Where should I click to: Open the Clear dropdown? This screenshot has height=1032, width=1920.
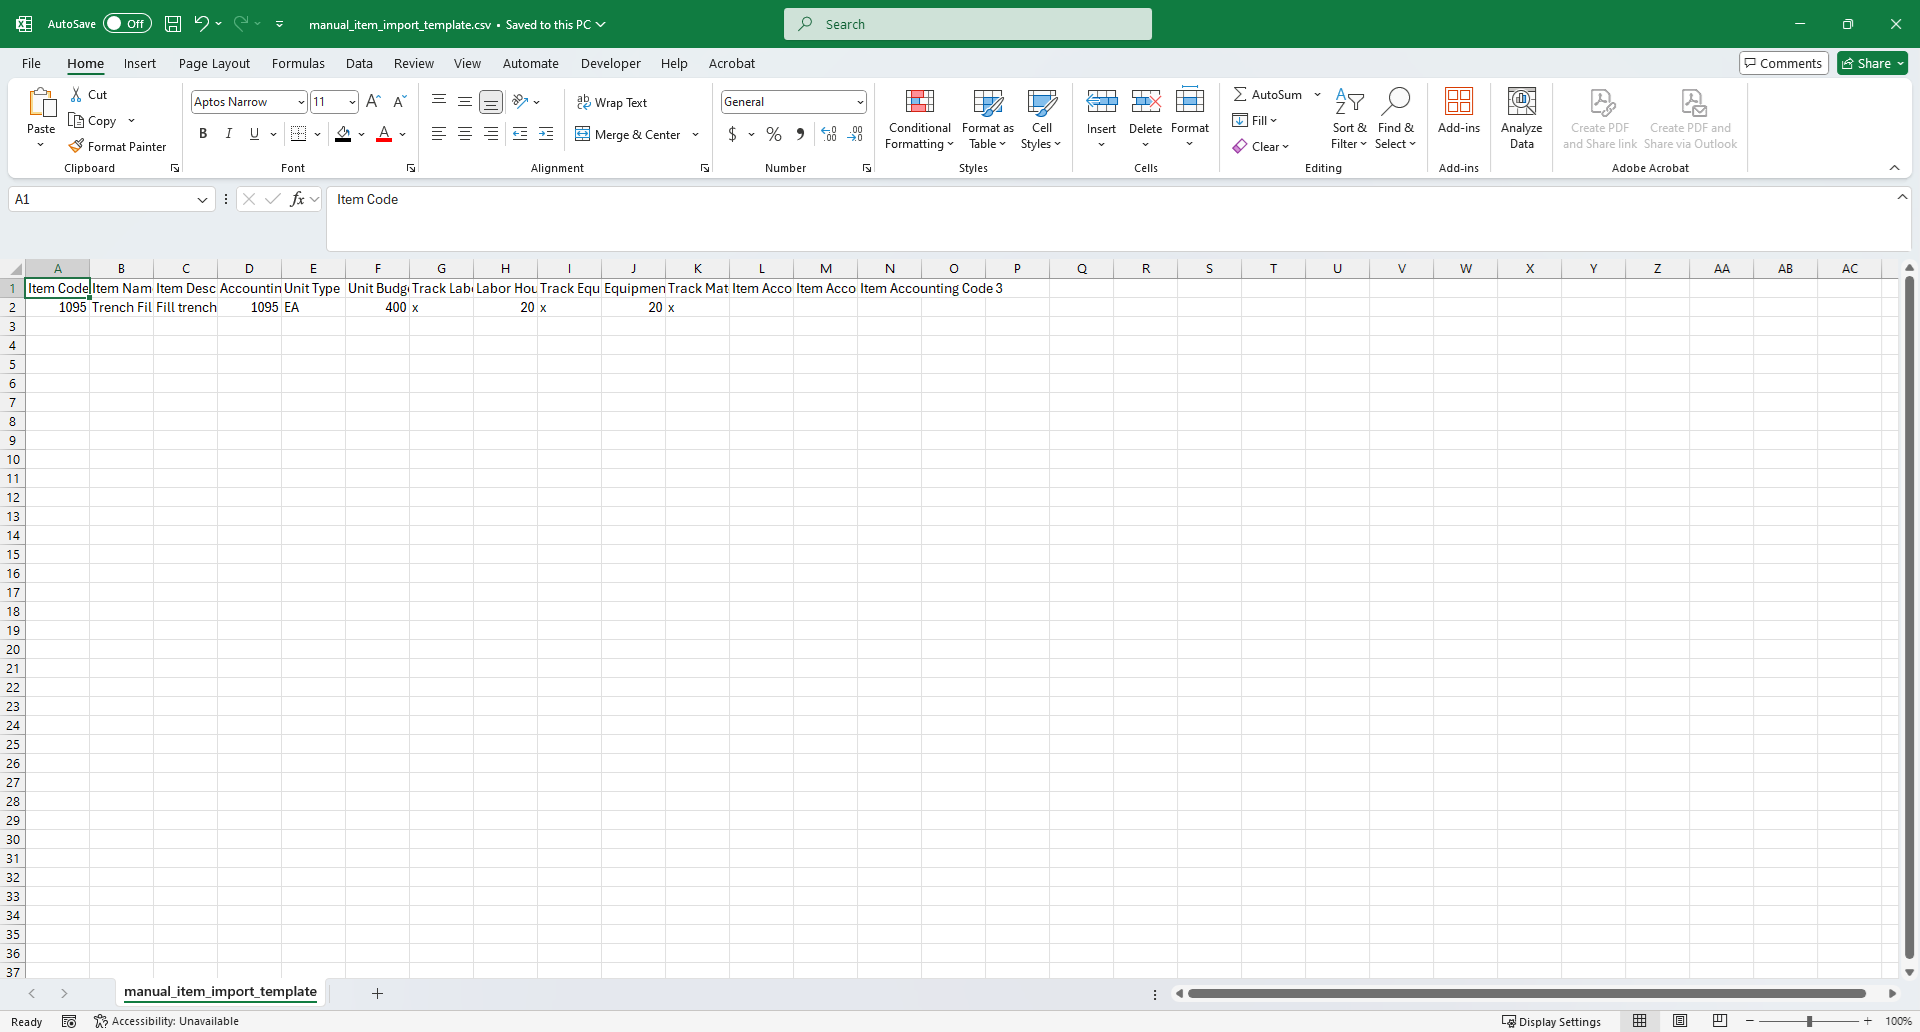1261,146
